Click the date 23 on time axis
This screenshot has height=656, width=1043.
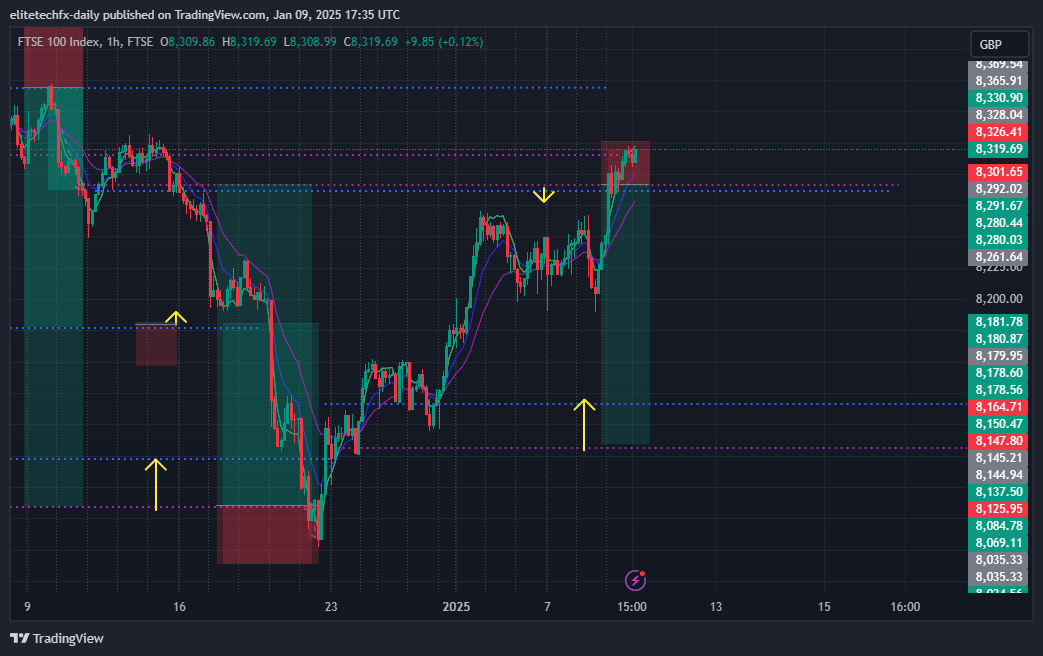331,606
